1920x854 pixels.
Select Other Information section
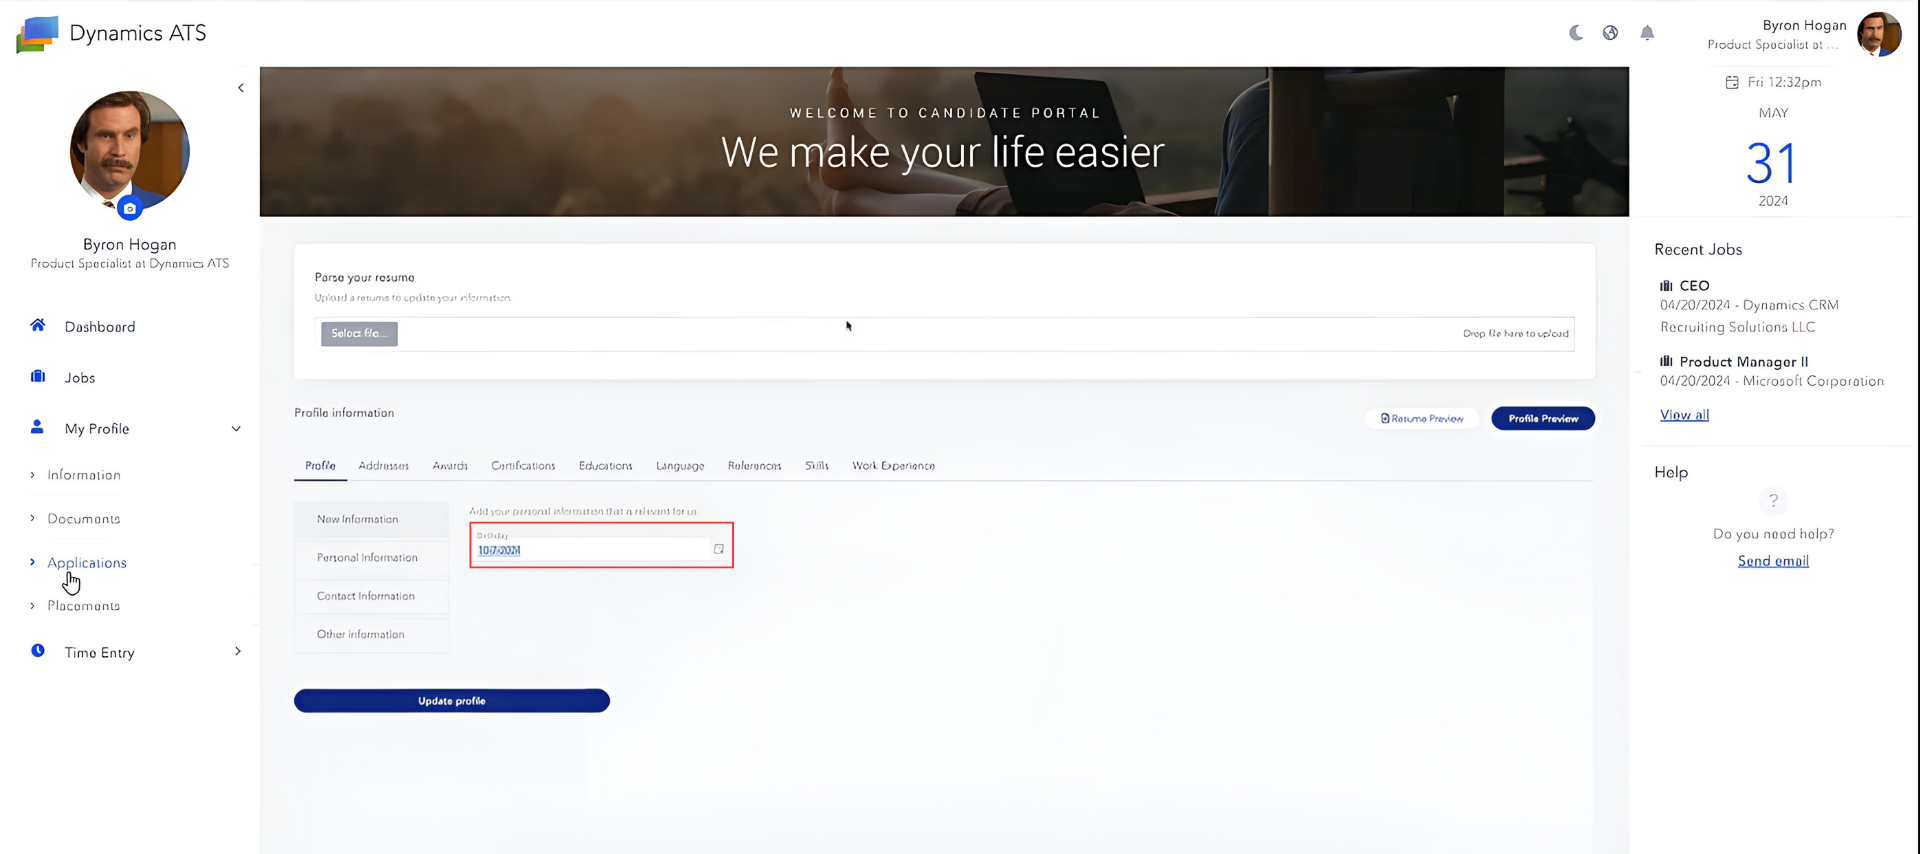pyautogui.click(x=372, y=635)
